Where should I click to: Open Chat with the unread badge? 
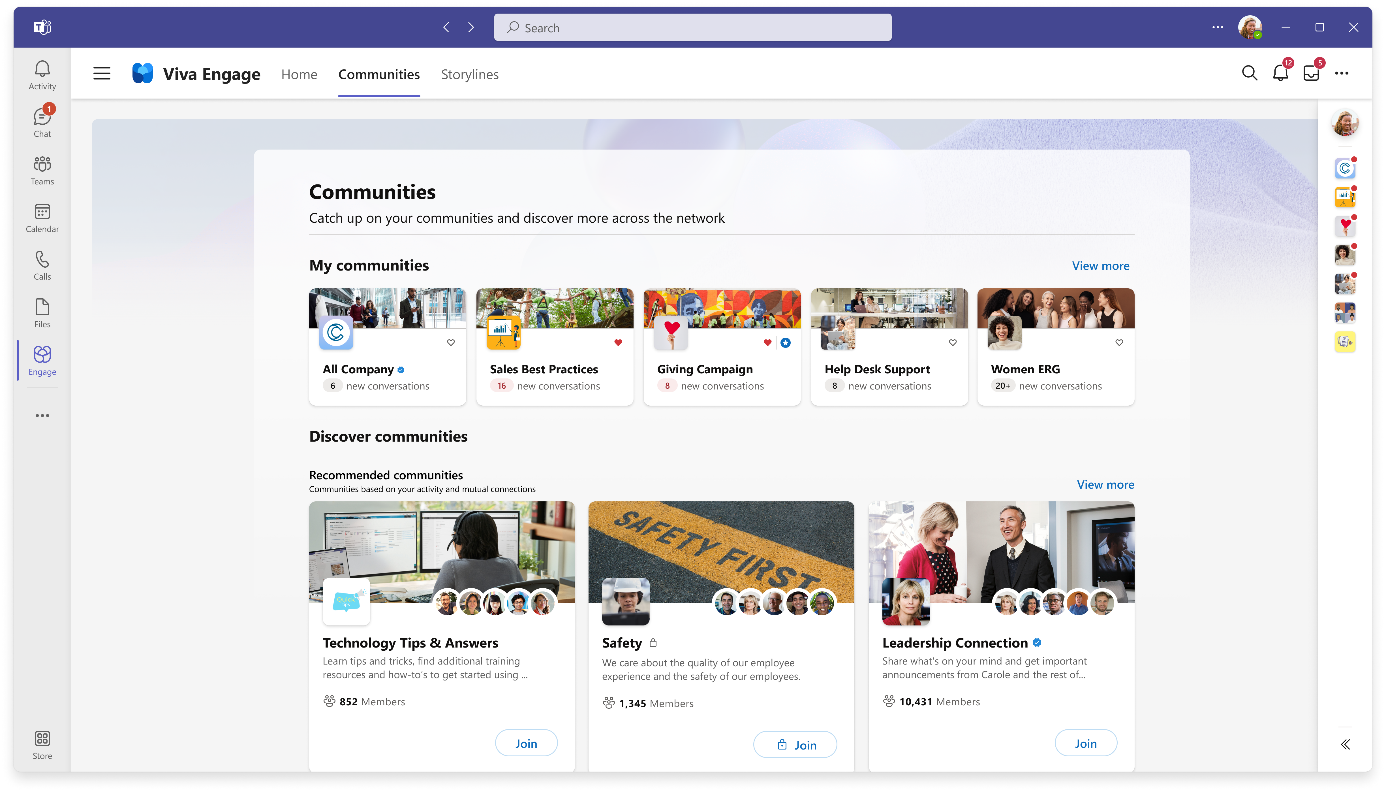pos(41,120)
